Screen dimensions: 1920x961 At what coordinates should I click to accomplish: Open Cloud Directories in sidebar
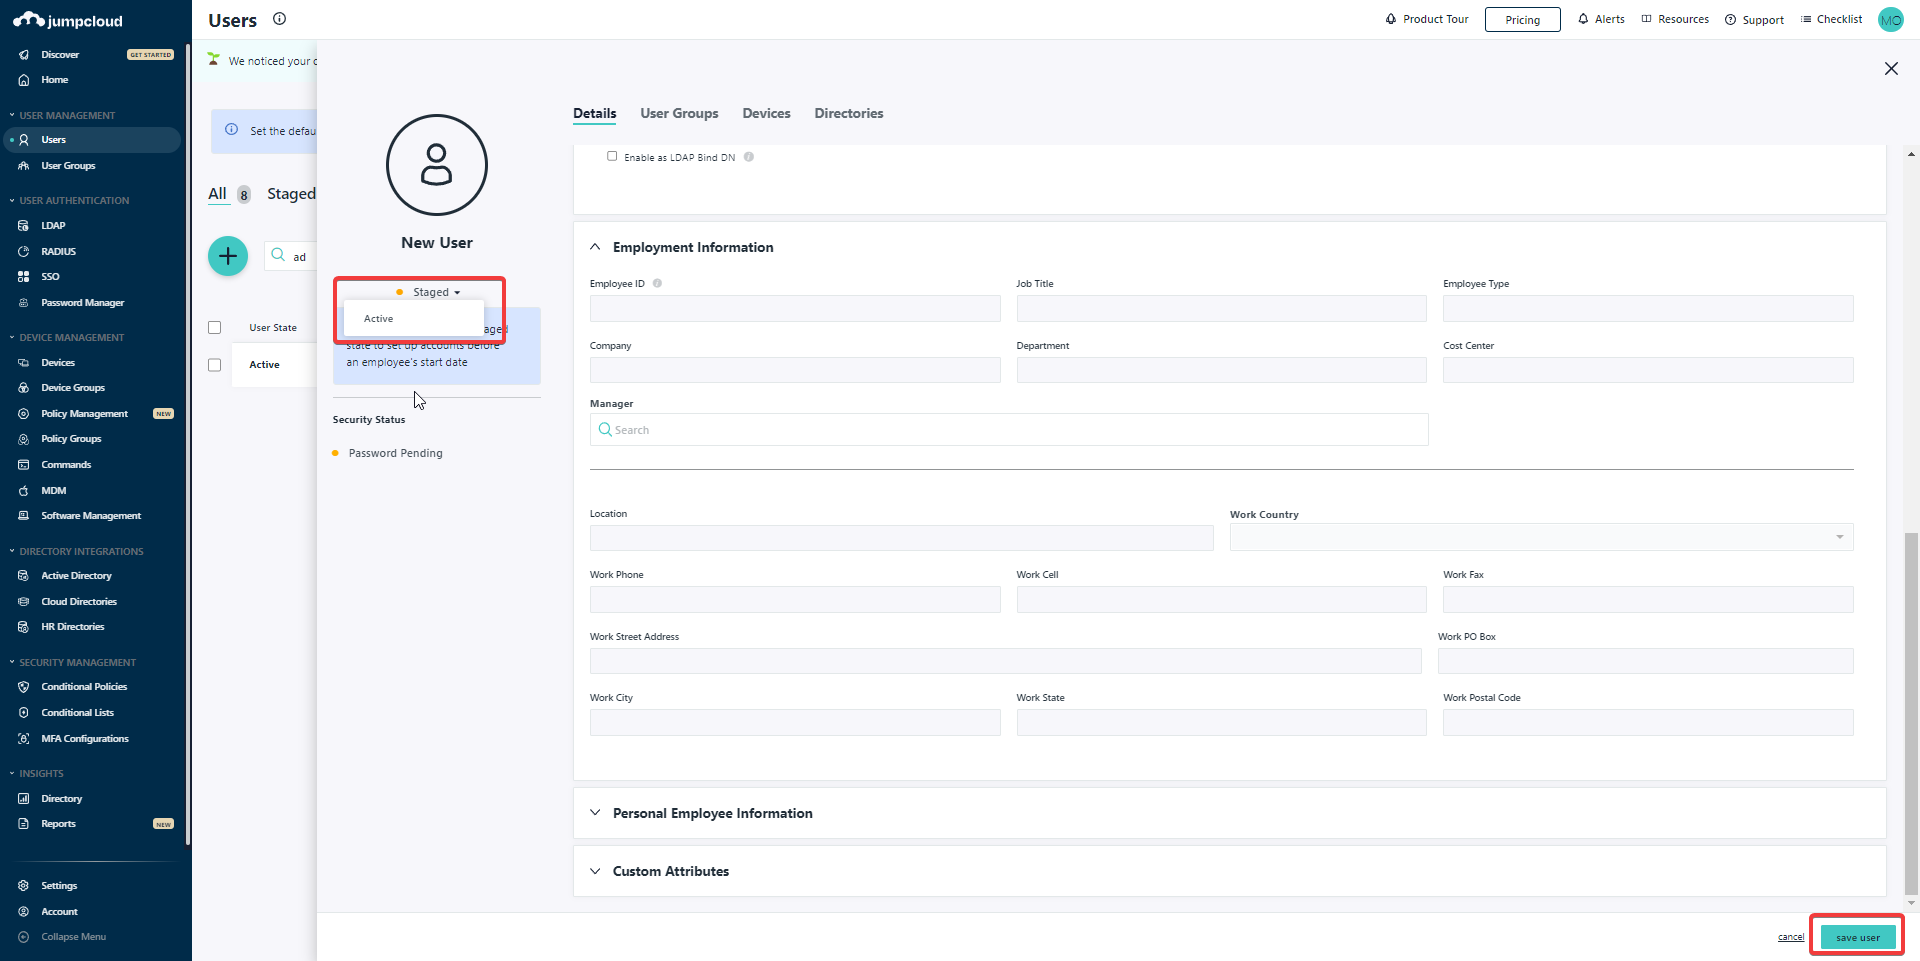click(79, 602)
